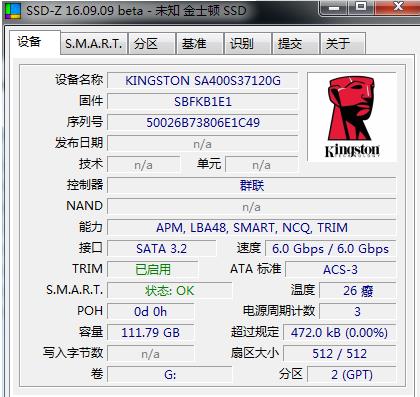The image size is (420, 397).
Task: Close the SSD-Z window
Action: coord(397,7)
